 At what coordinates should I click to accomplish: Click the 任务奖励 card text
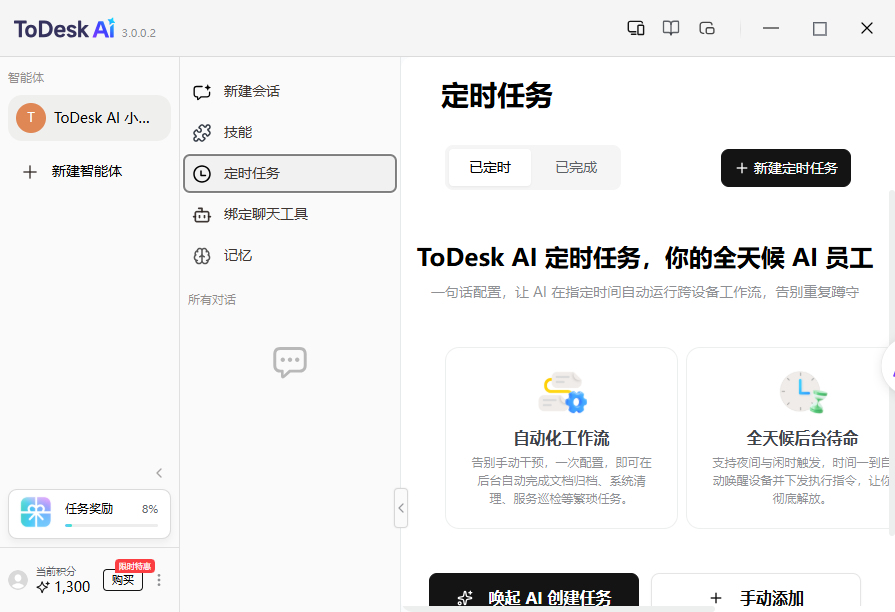[x=88, y=509]
